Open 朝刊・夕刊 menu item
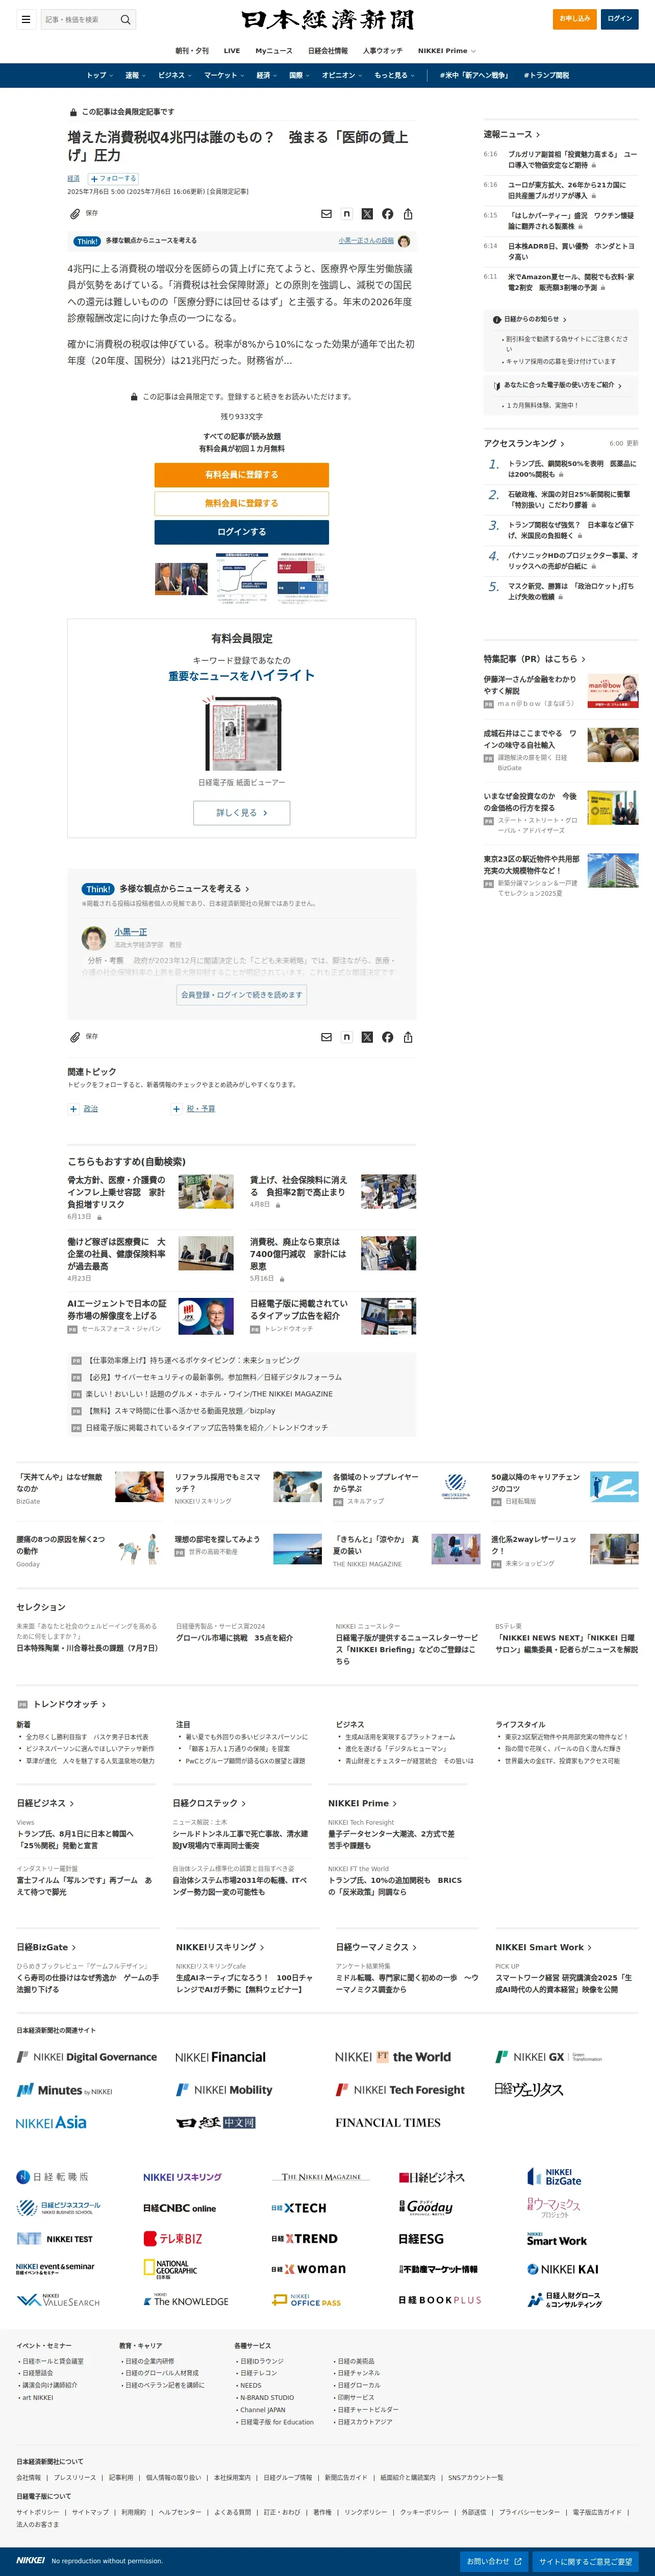 coord(192,51)
